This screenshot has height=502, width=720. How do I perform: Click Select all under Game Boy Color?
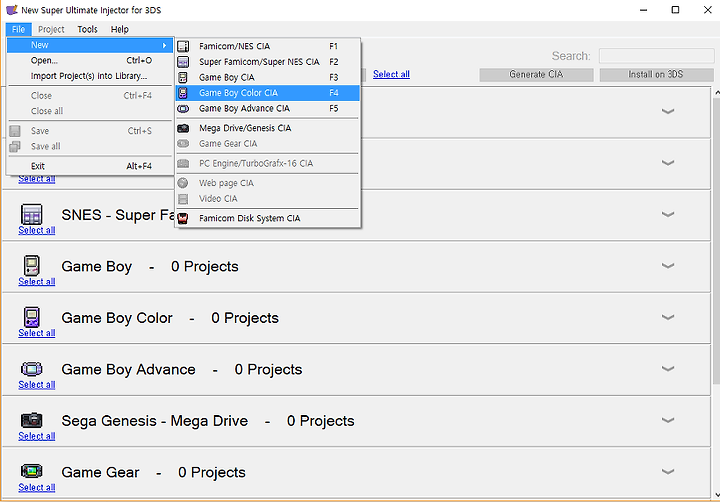coord(37,333)
